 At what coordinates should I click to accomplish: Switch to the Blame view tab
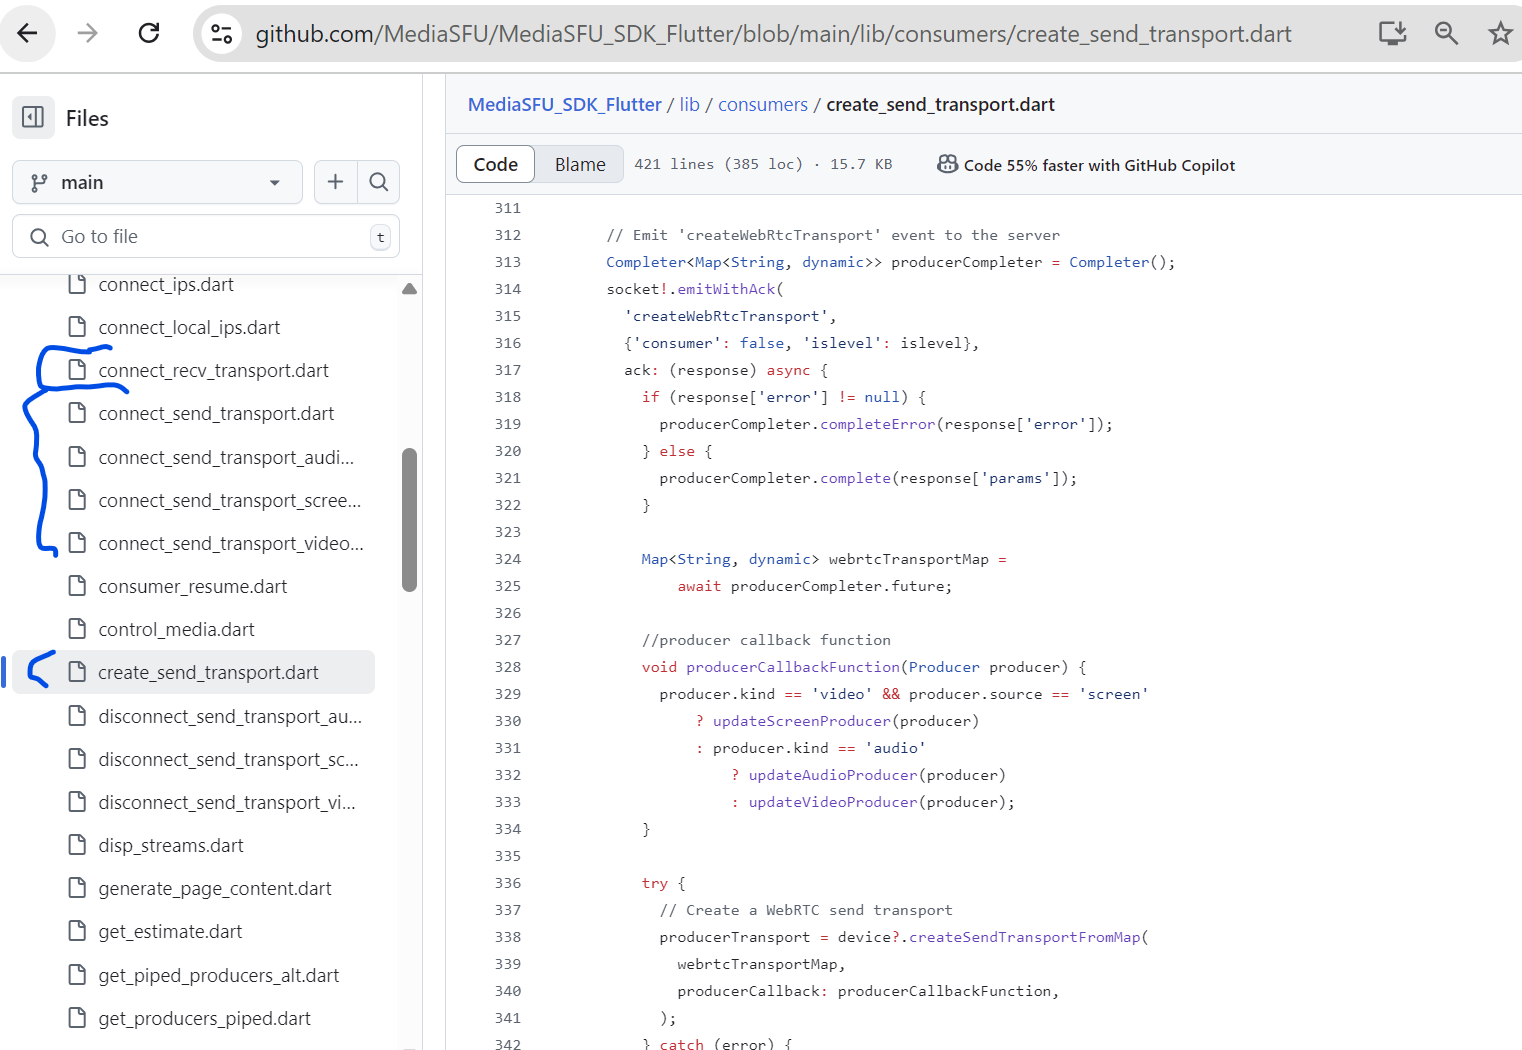click(580, 164)
